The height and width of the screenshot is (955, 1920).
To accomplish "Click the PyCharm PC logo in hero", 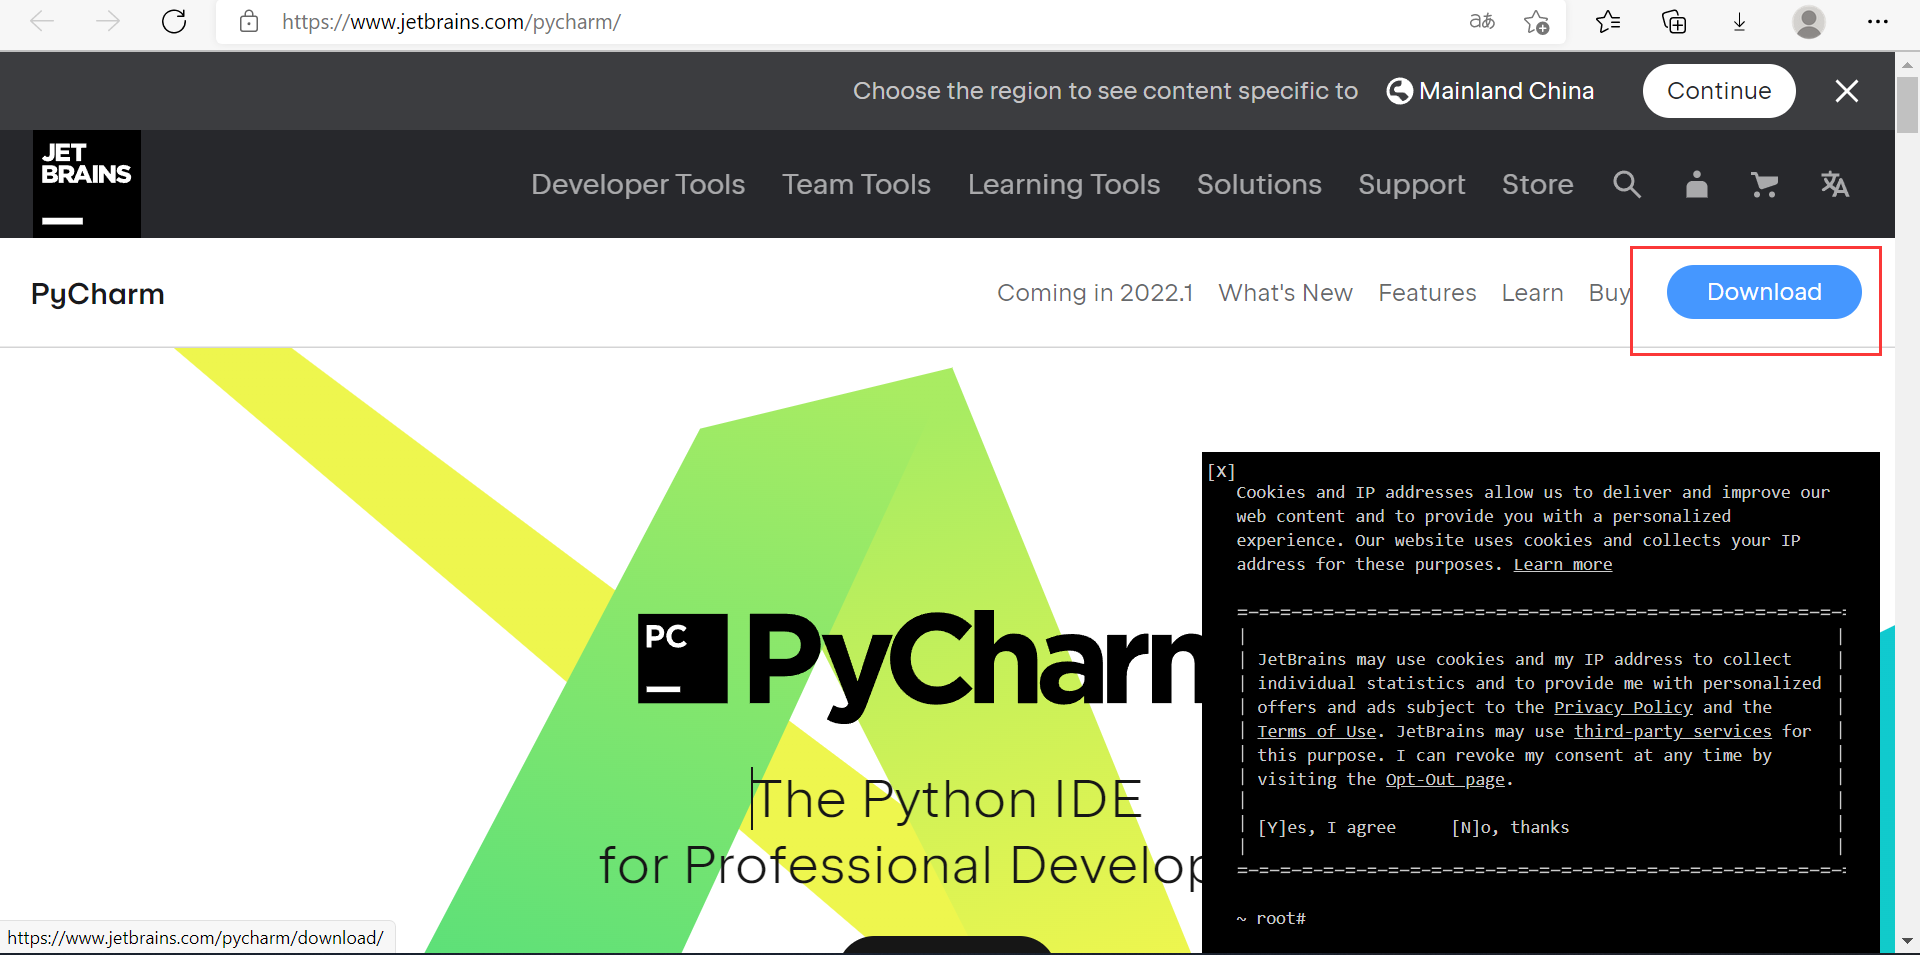I will point(682,658).
